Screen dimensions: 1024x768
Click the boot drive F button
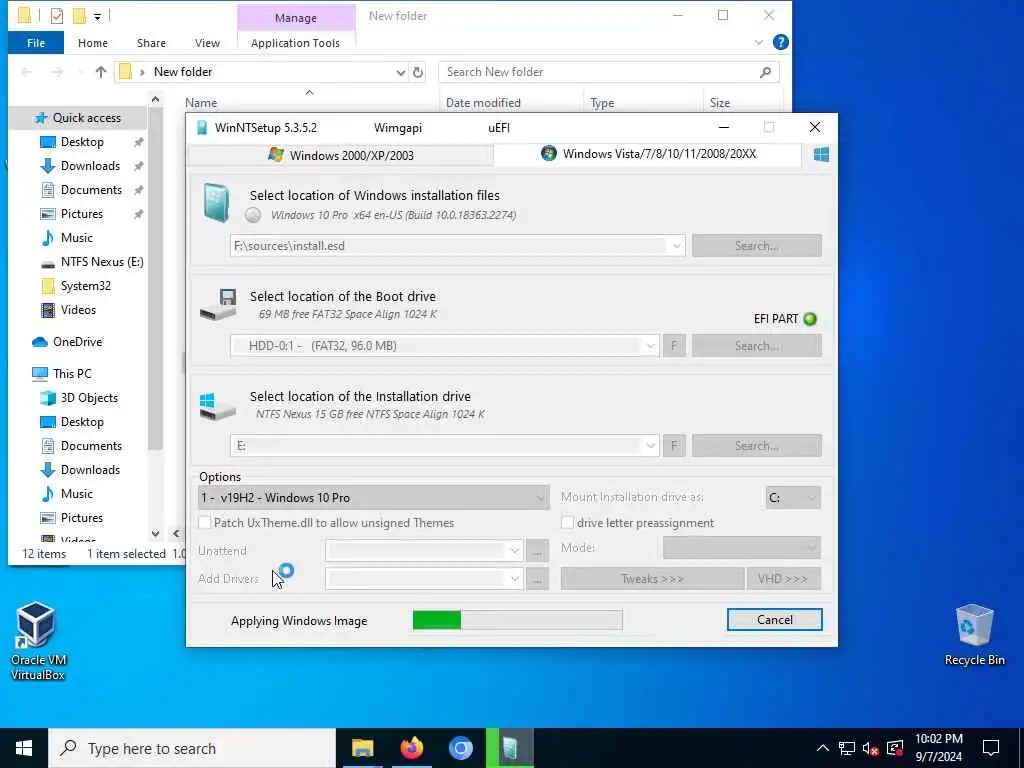click(x=674, y=345)
